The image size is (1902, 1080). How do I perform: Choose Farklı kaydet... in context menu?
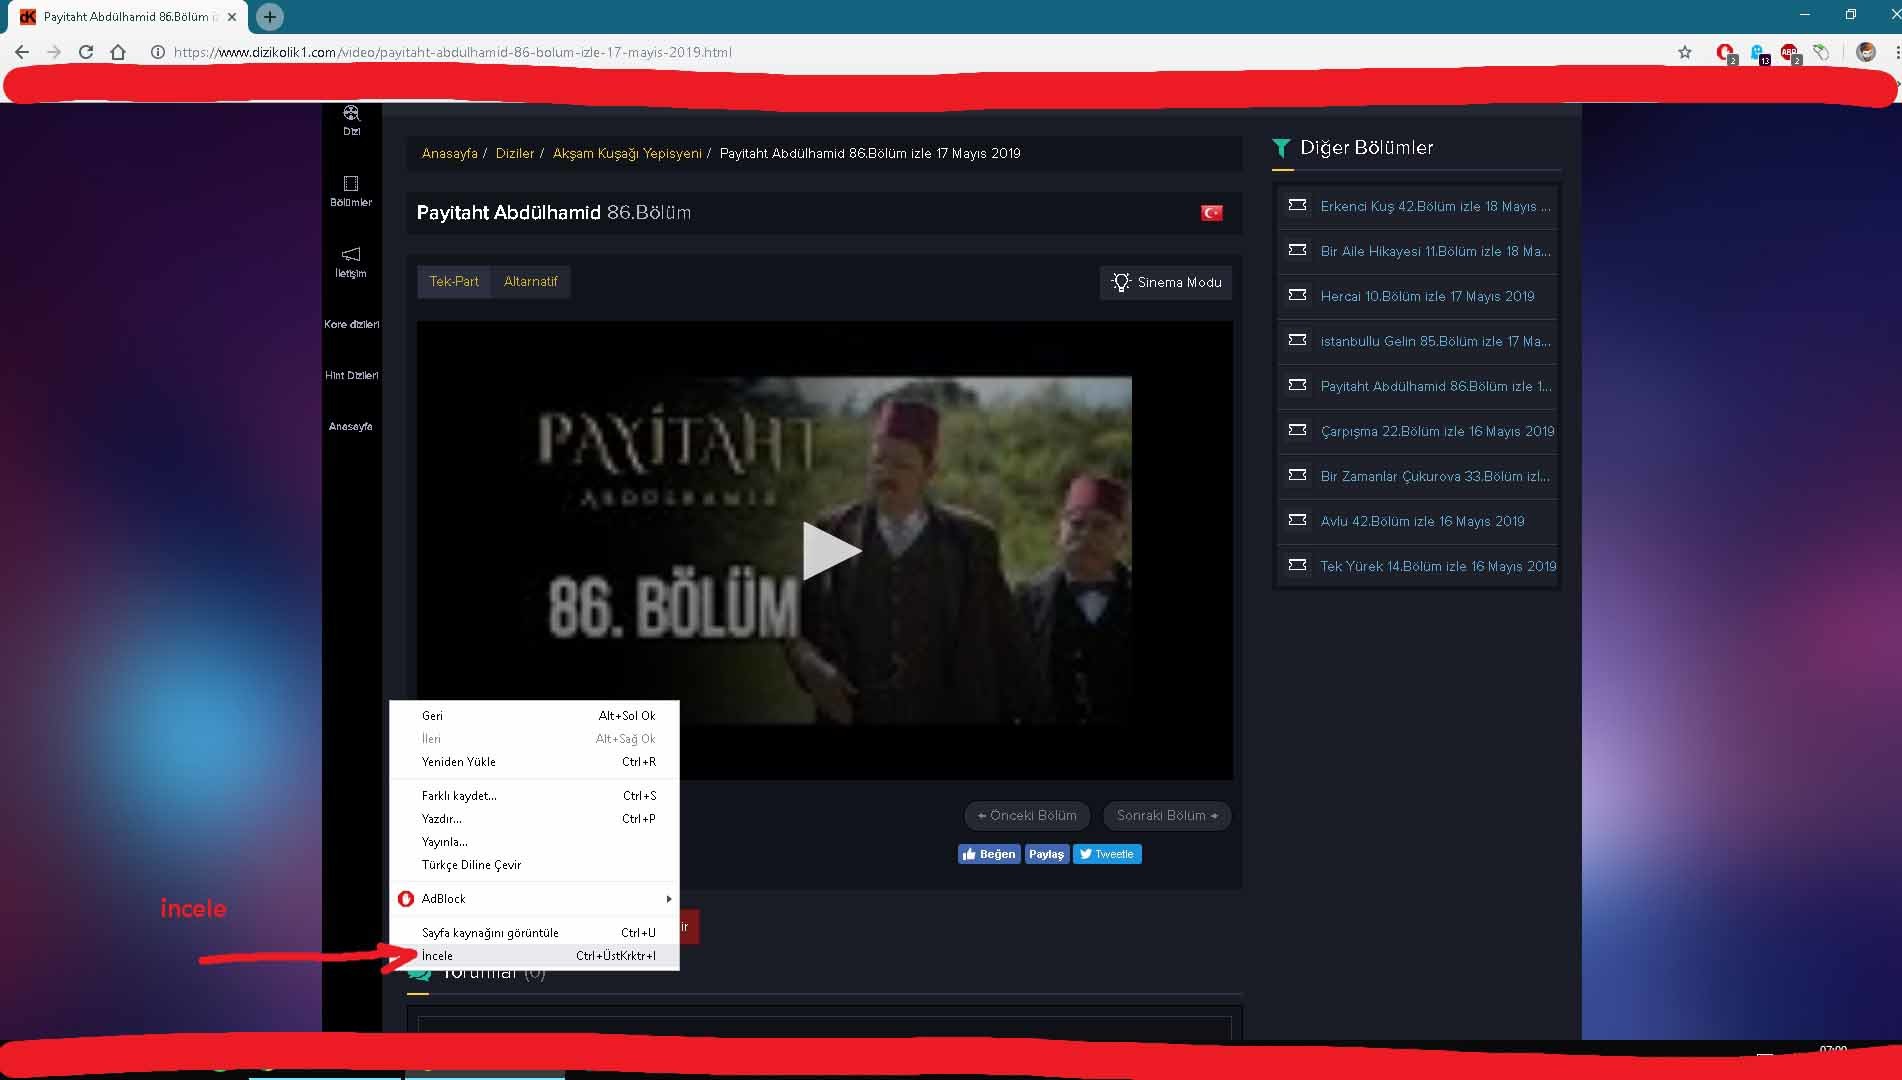(534, 795)
